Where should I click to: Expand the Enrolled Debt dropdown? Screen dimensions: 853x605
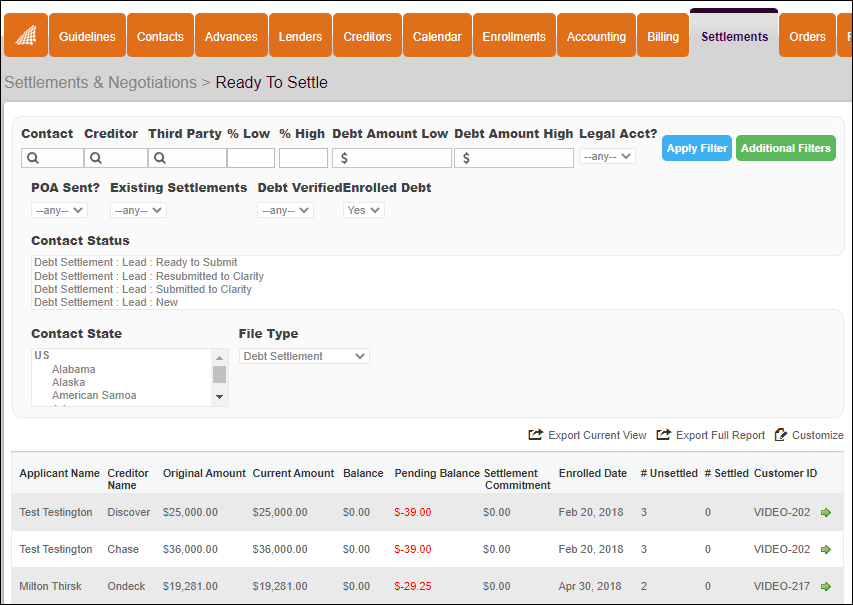(363, 210)
